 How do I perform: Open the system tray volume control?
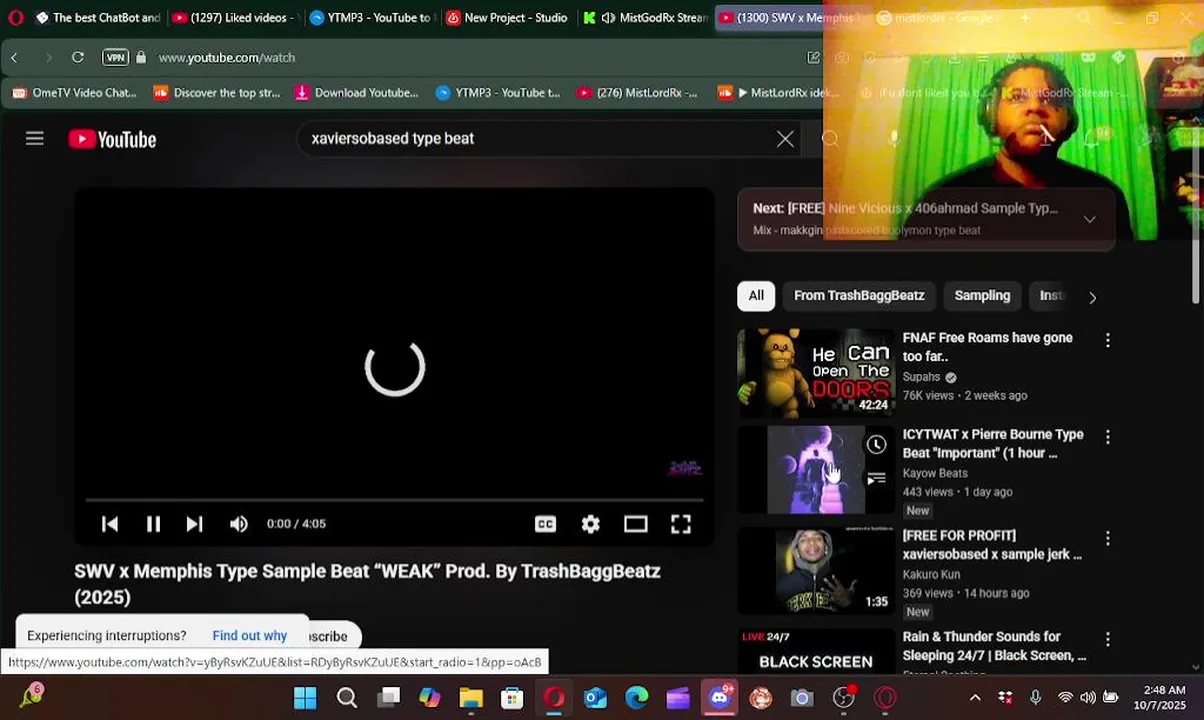[x=1087, y=697]
